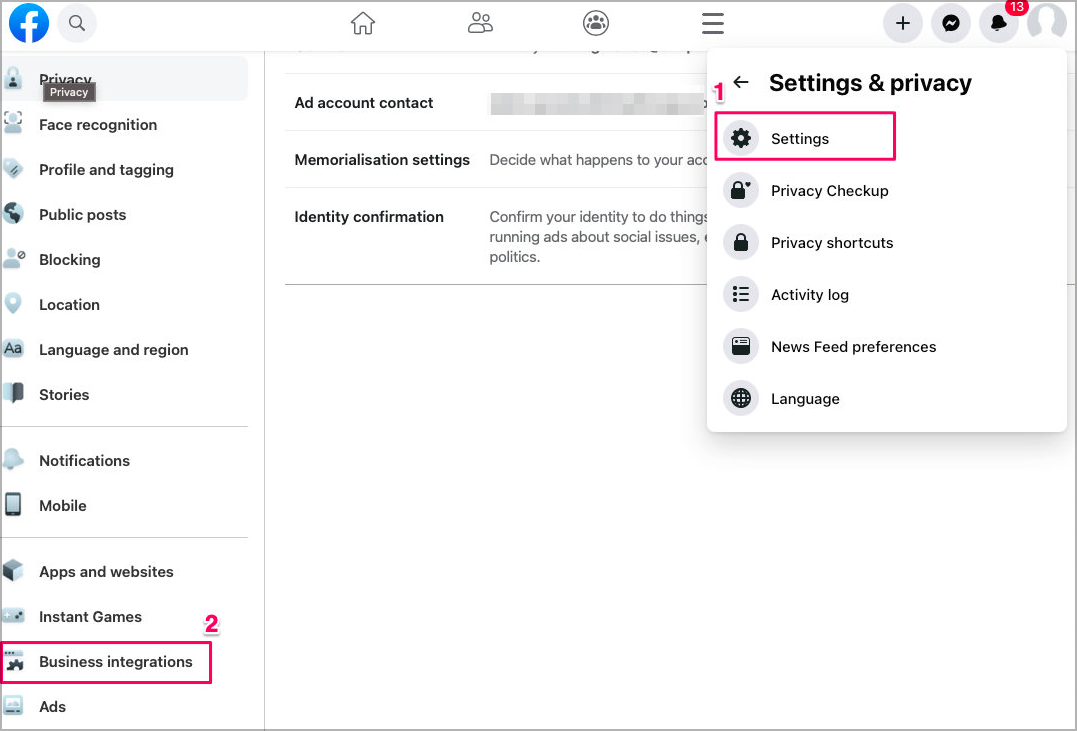Click the Instant Games controller icon
Image resolution: width=1077 pixels, height=731 pixels.
(x=13, y=616)
